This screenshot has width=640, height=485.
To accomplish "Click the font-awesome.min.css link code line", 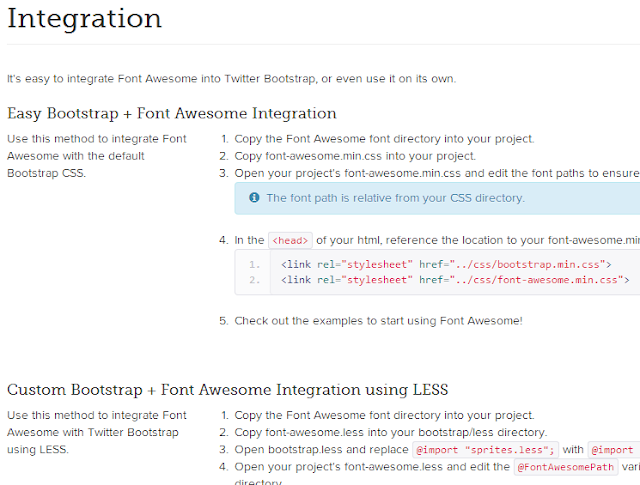I will pyautogui.click(x=455, y=280).
